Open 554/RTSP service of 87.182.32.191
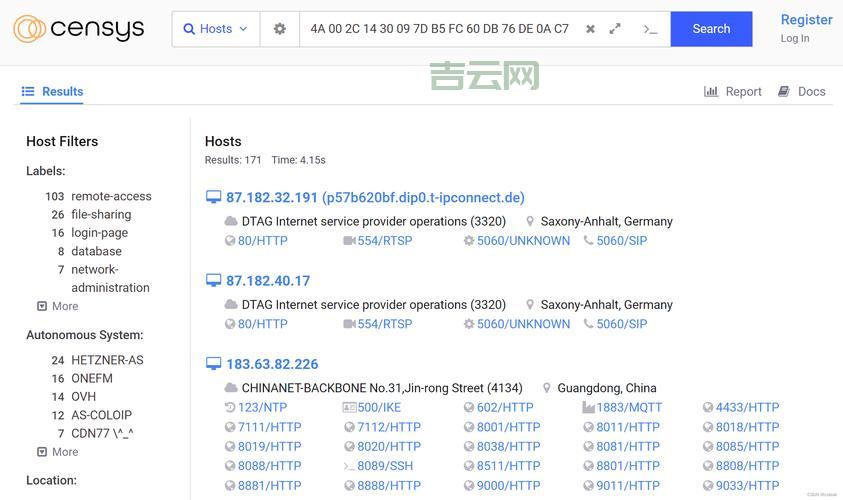 click(385, 241)
